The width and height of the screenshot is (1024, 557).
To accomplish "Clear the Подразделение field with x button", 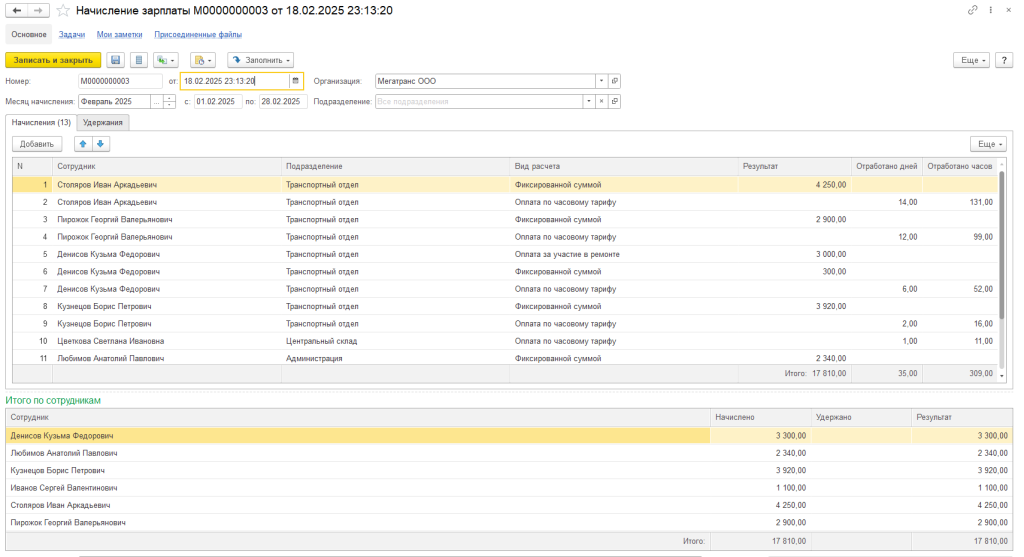I will [x=601, y=101].
